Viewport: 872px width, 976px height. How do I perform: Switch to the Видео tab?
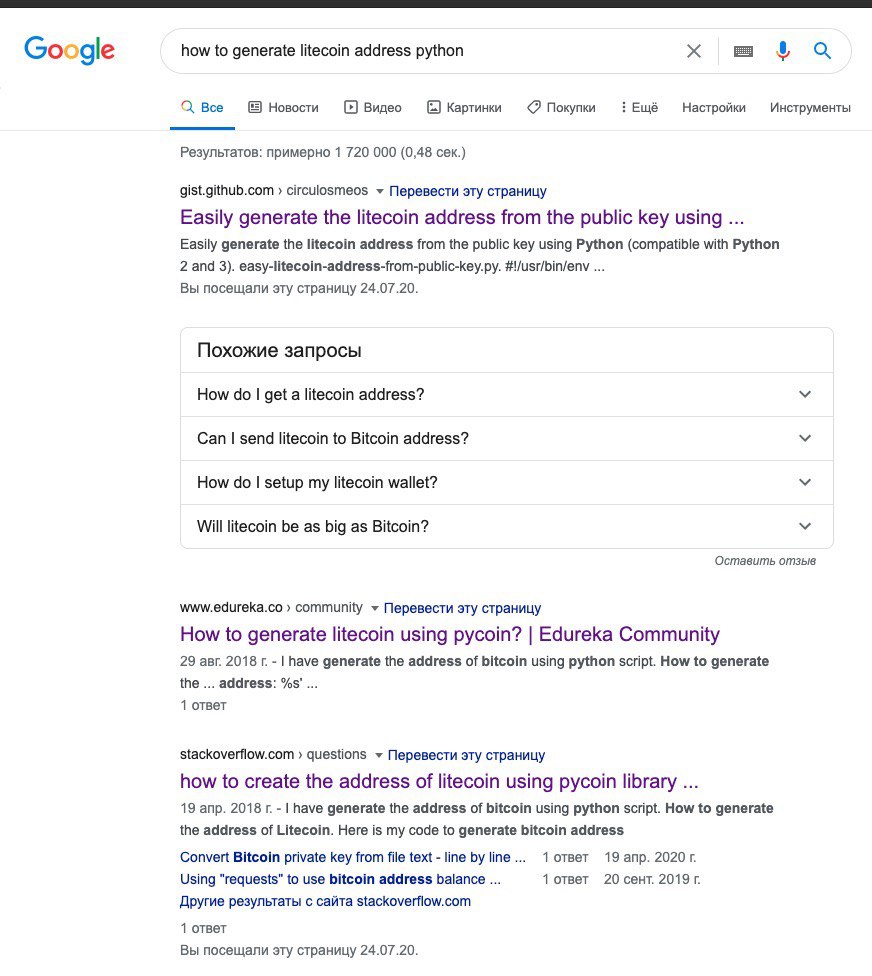coord(372,107)
